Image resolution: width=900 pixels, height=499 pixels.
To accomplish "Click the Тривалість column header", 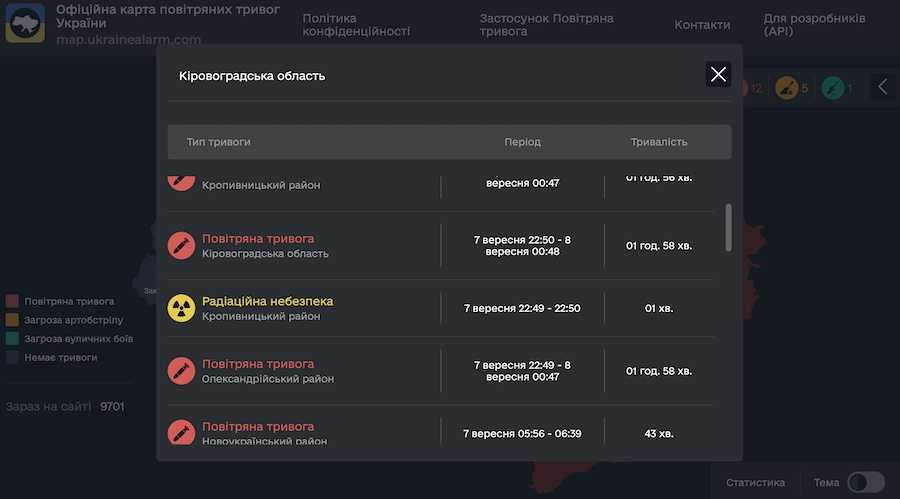I will pos(658,142).
